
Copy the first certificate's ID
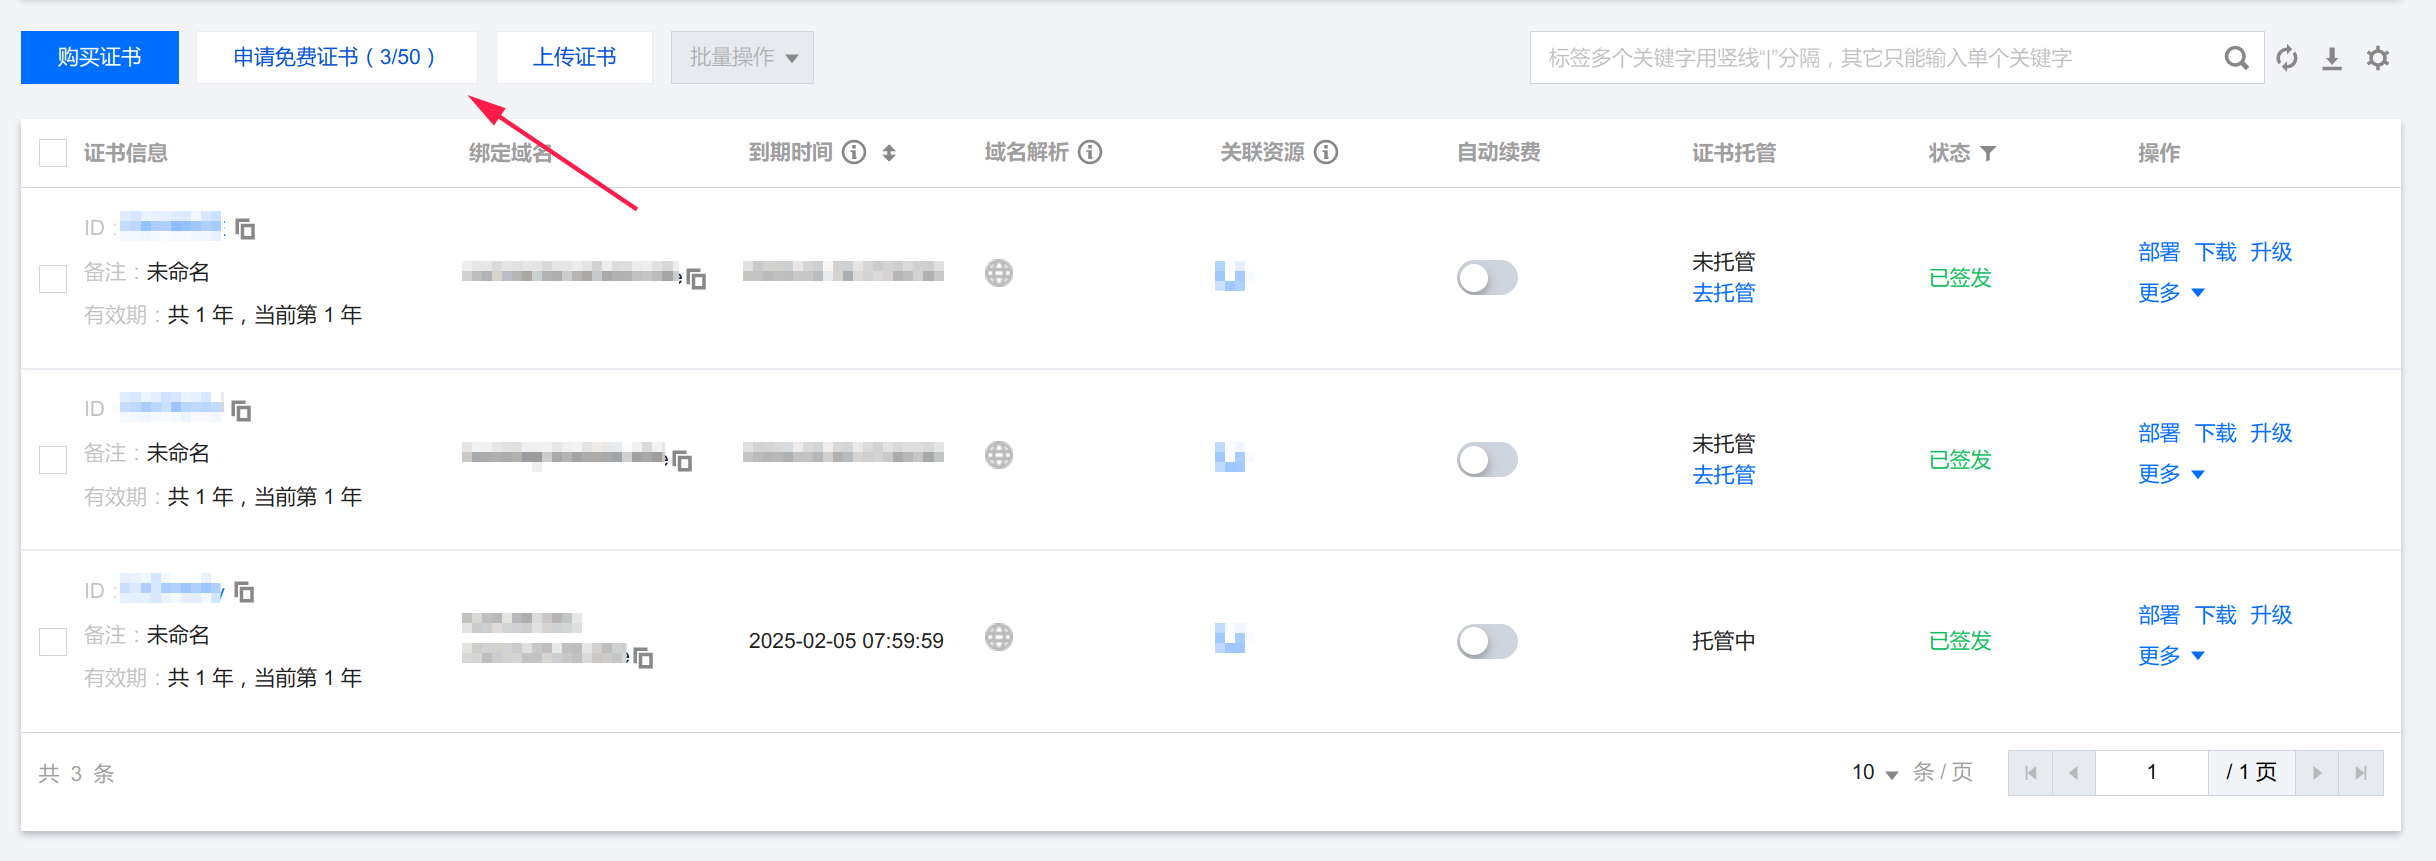[245, 229]
